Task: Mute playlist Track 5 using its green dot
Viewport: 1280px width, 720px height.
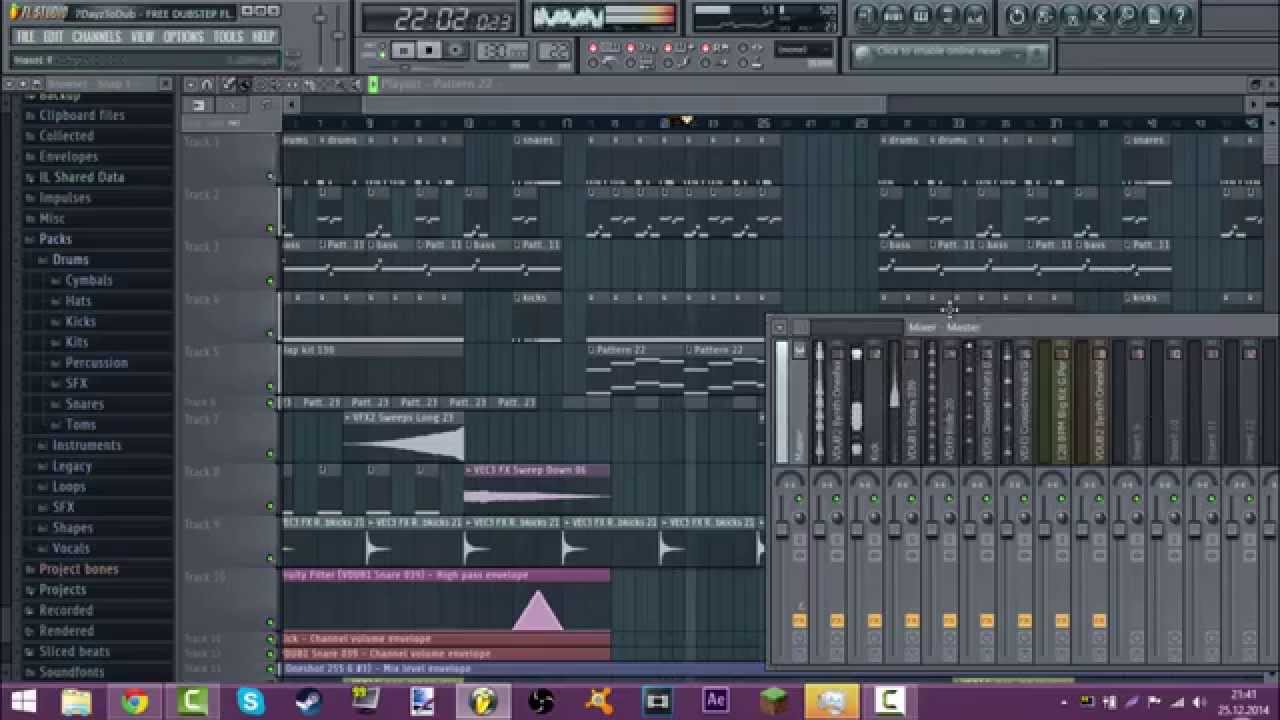Action: coord(270,387)
